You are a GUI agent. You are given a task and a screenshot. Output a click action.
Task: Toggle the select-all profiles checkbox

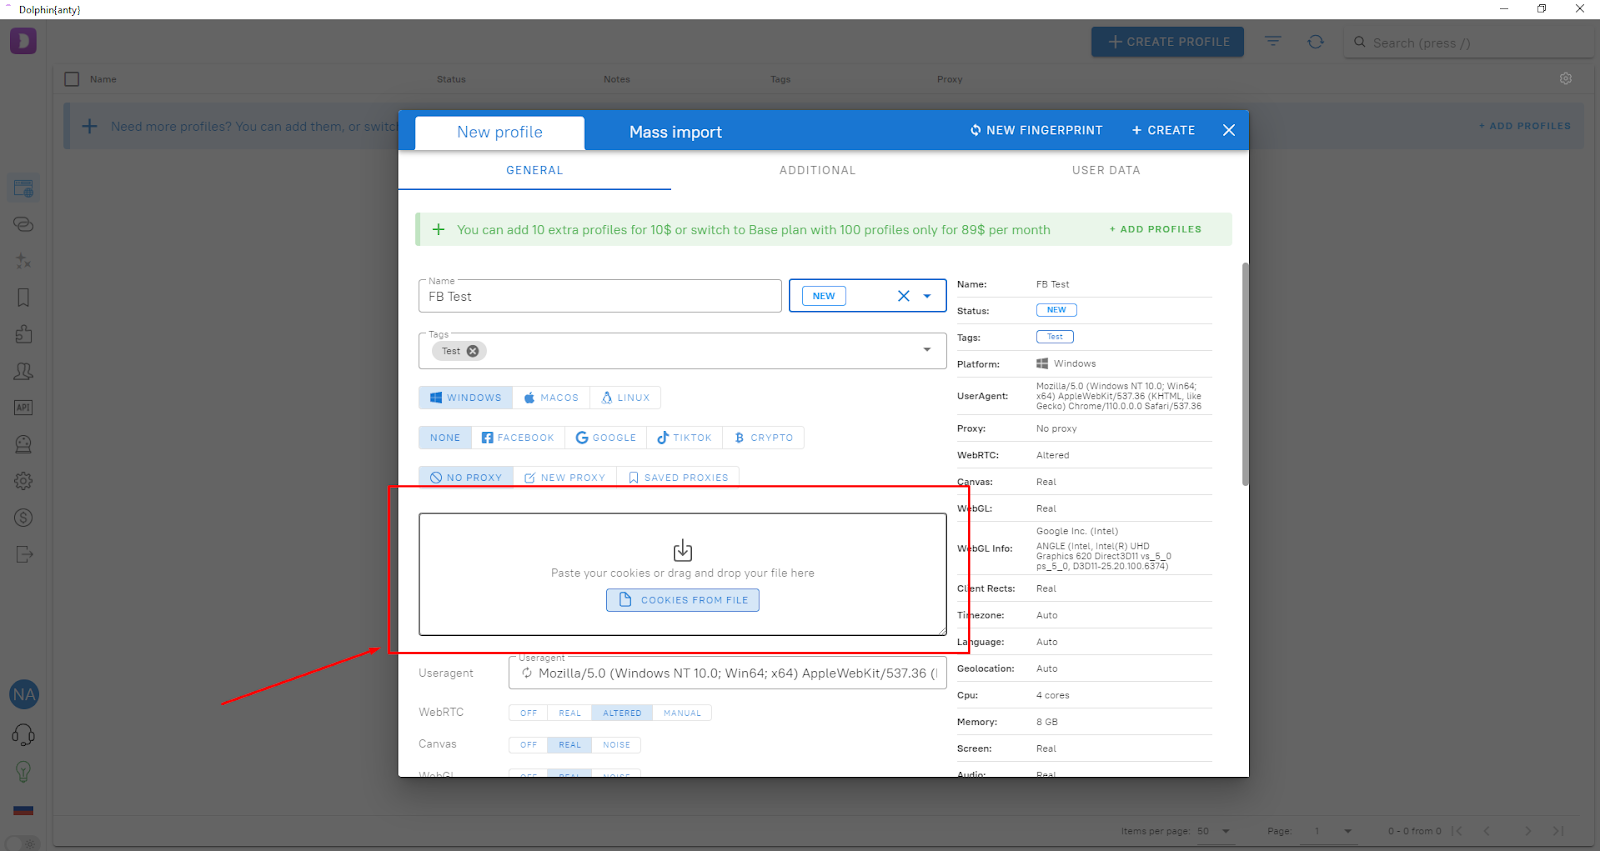coord(72,79)
